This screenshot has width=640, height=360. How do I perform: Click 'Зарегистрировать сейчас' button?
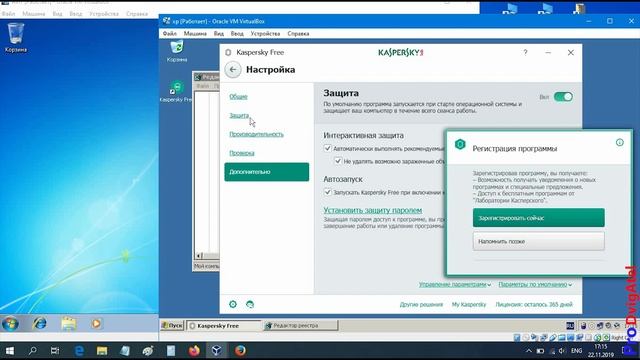coord(539,218)
